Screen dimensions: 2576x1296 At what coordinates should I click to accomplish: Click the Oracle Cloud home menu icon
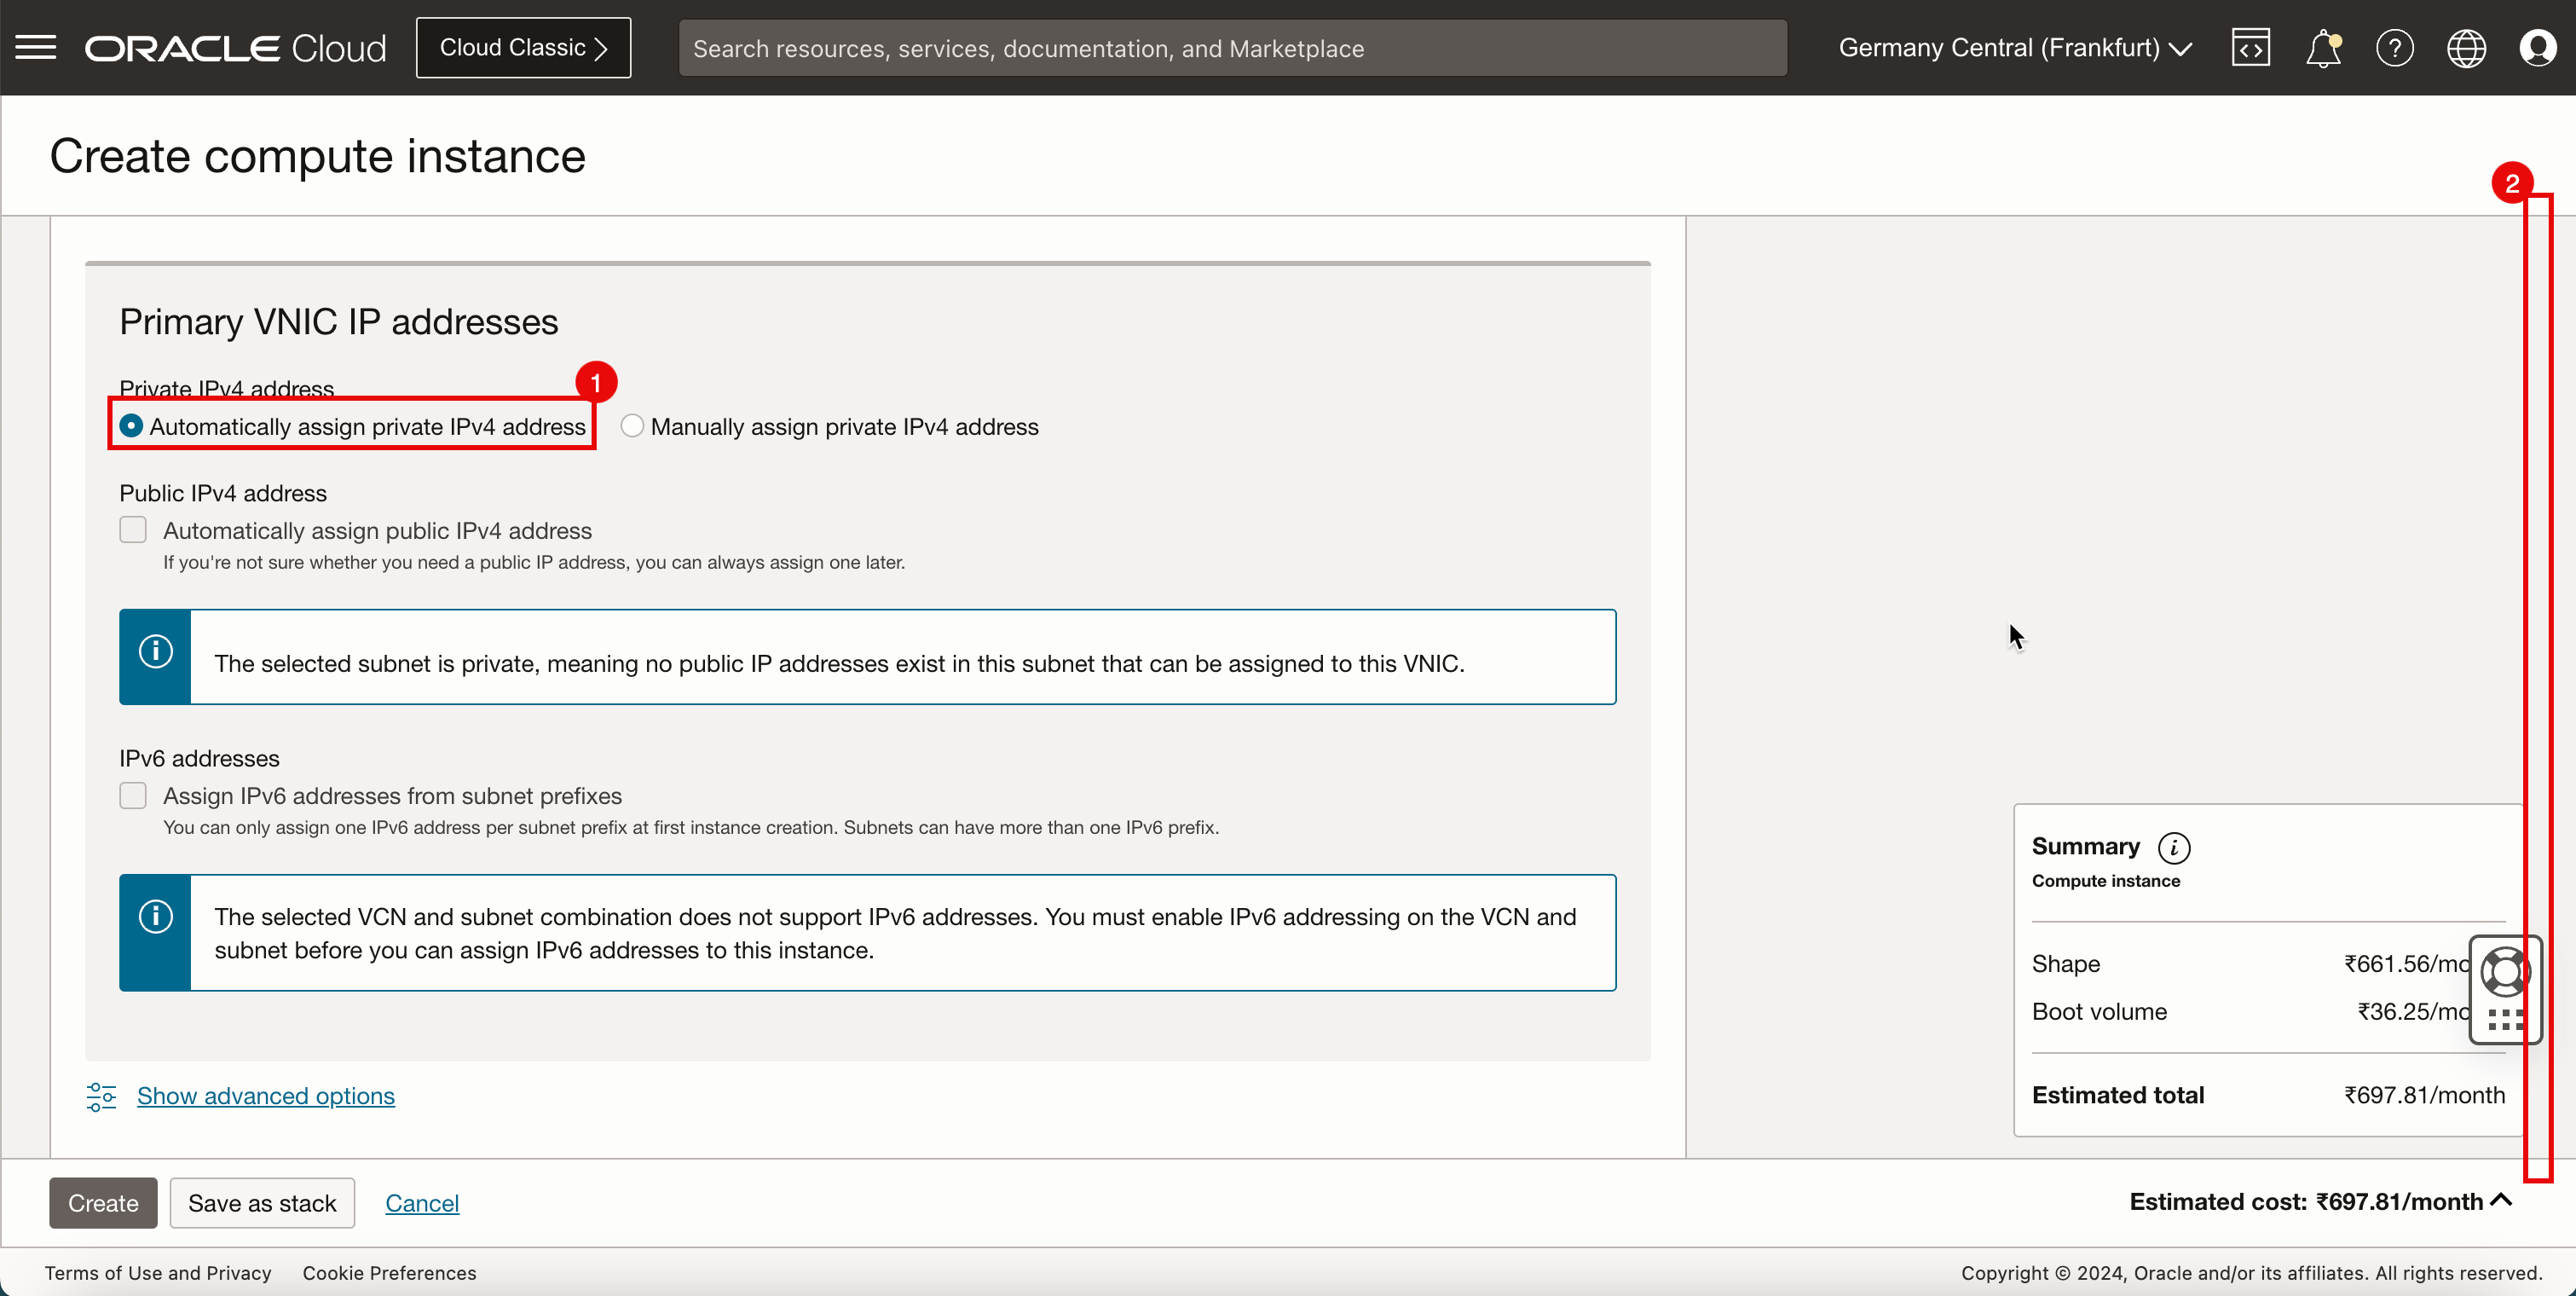(x=37, y=46)
